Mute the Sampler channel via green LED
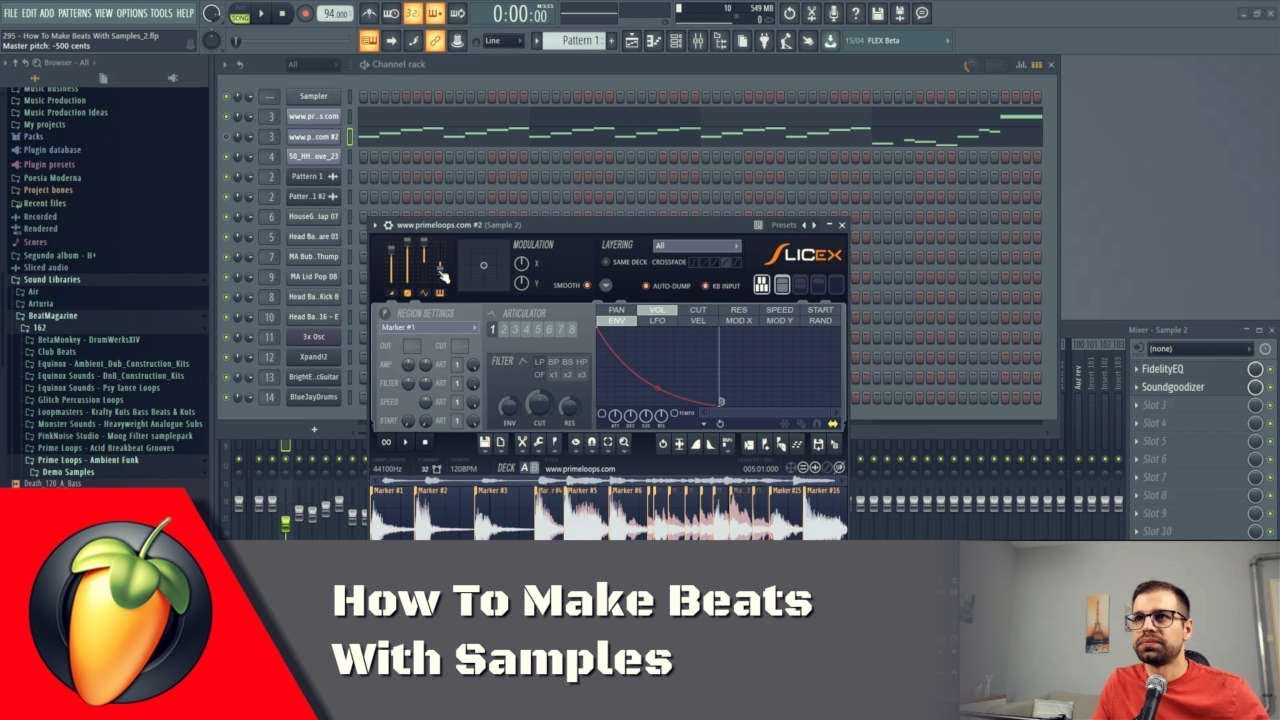 pos(226,97)
